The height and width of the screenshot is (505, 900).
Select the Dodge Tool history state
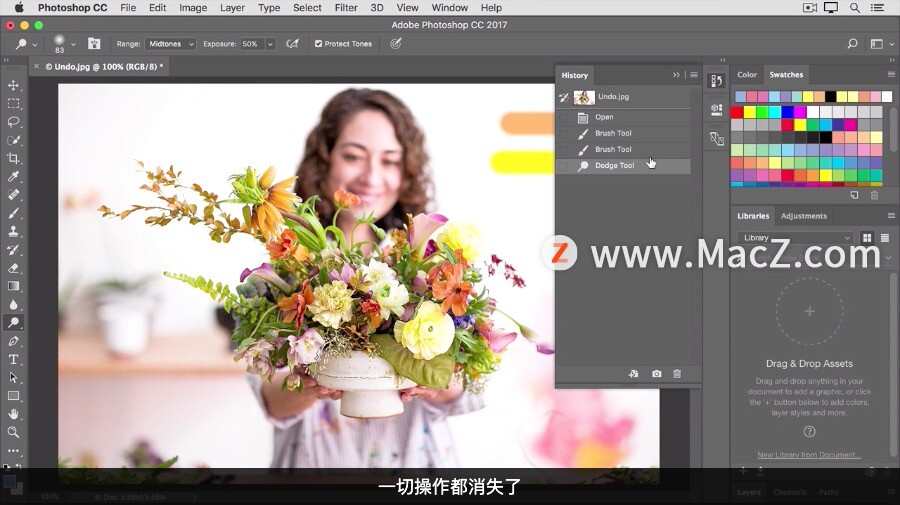[623, 166]
